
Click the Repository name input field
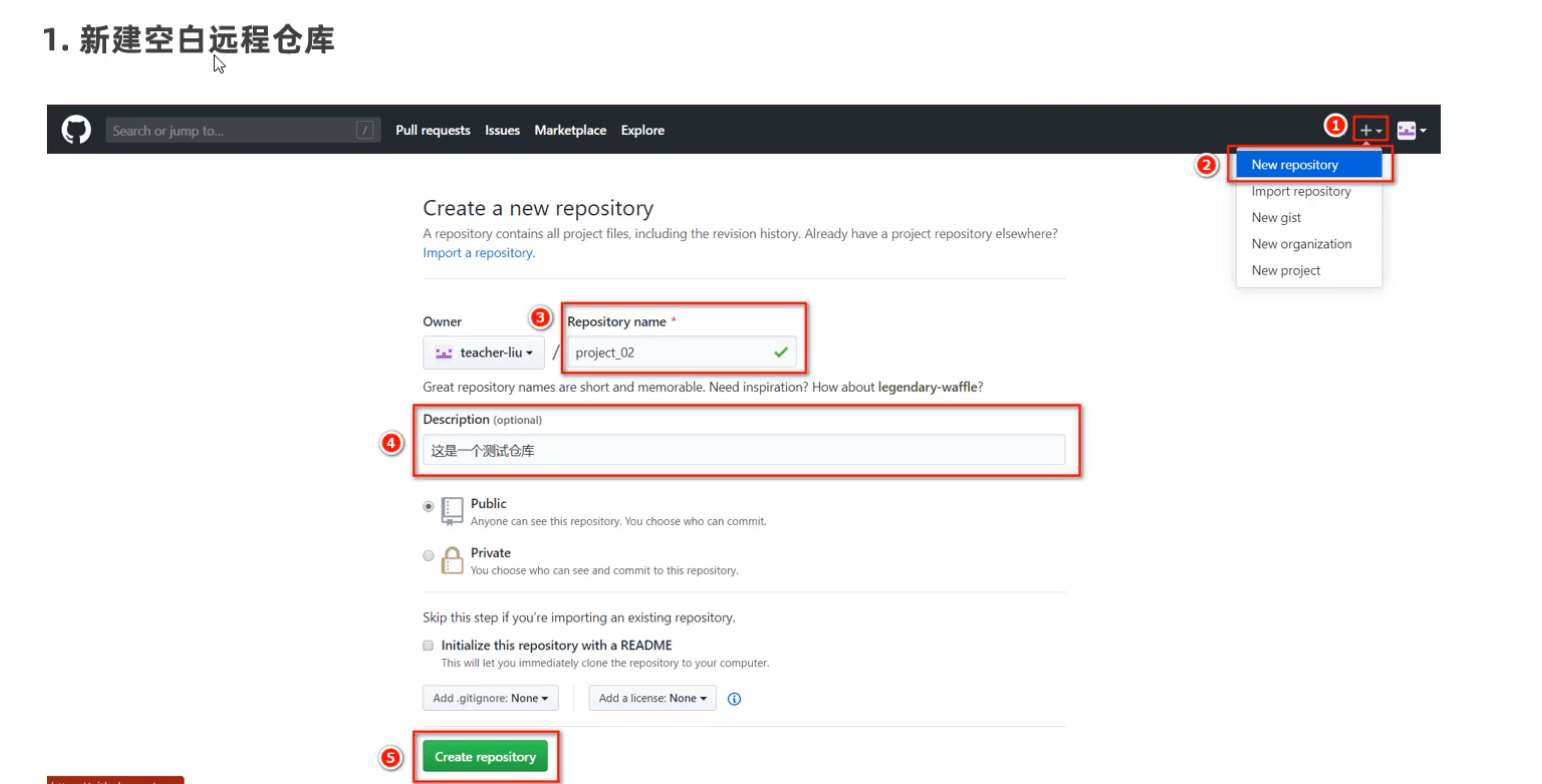pos(681,352)
